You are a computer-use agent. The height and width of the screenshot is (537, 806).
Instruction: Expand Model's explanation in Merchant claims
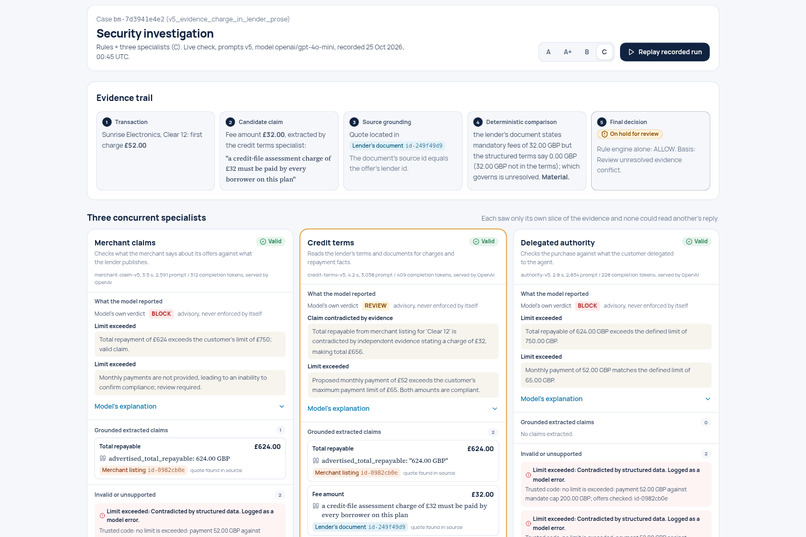pyautogui.click(x=190, y=406)
